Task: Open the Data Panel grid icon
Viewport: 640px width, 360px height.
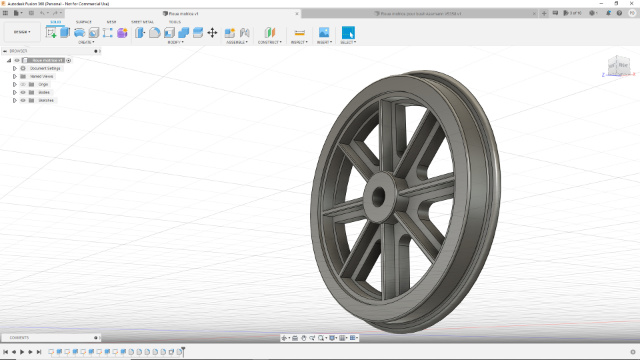Action: 5,13
